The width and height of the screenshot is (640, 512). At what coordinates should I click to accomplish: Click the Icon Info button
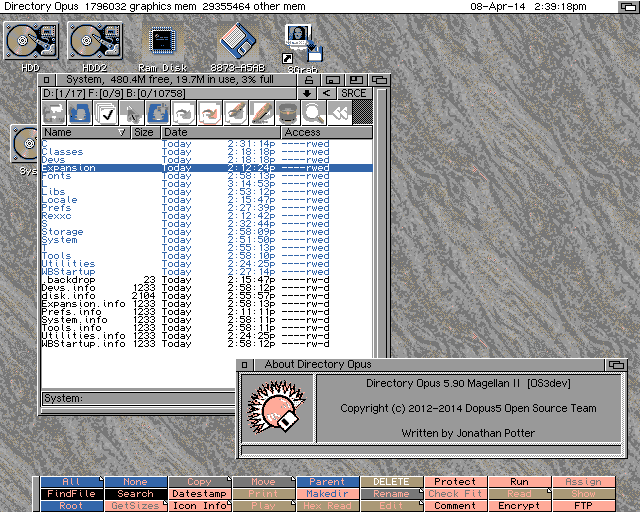point(200,506)
